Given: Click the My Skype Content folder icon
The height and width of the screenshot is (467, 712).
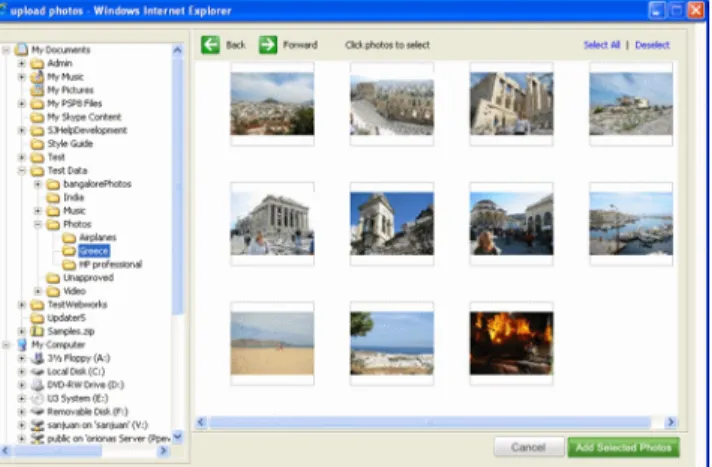Looking at the screenshot, I should (x=37, y=117).
